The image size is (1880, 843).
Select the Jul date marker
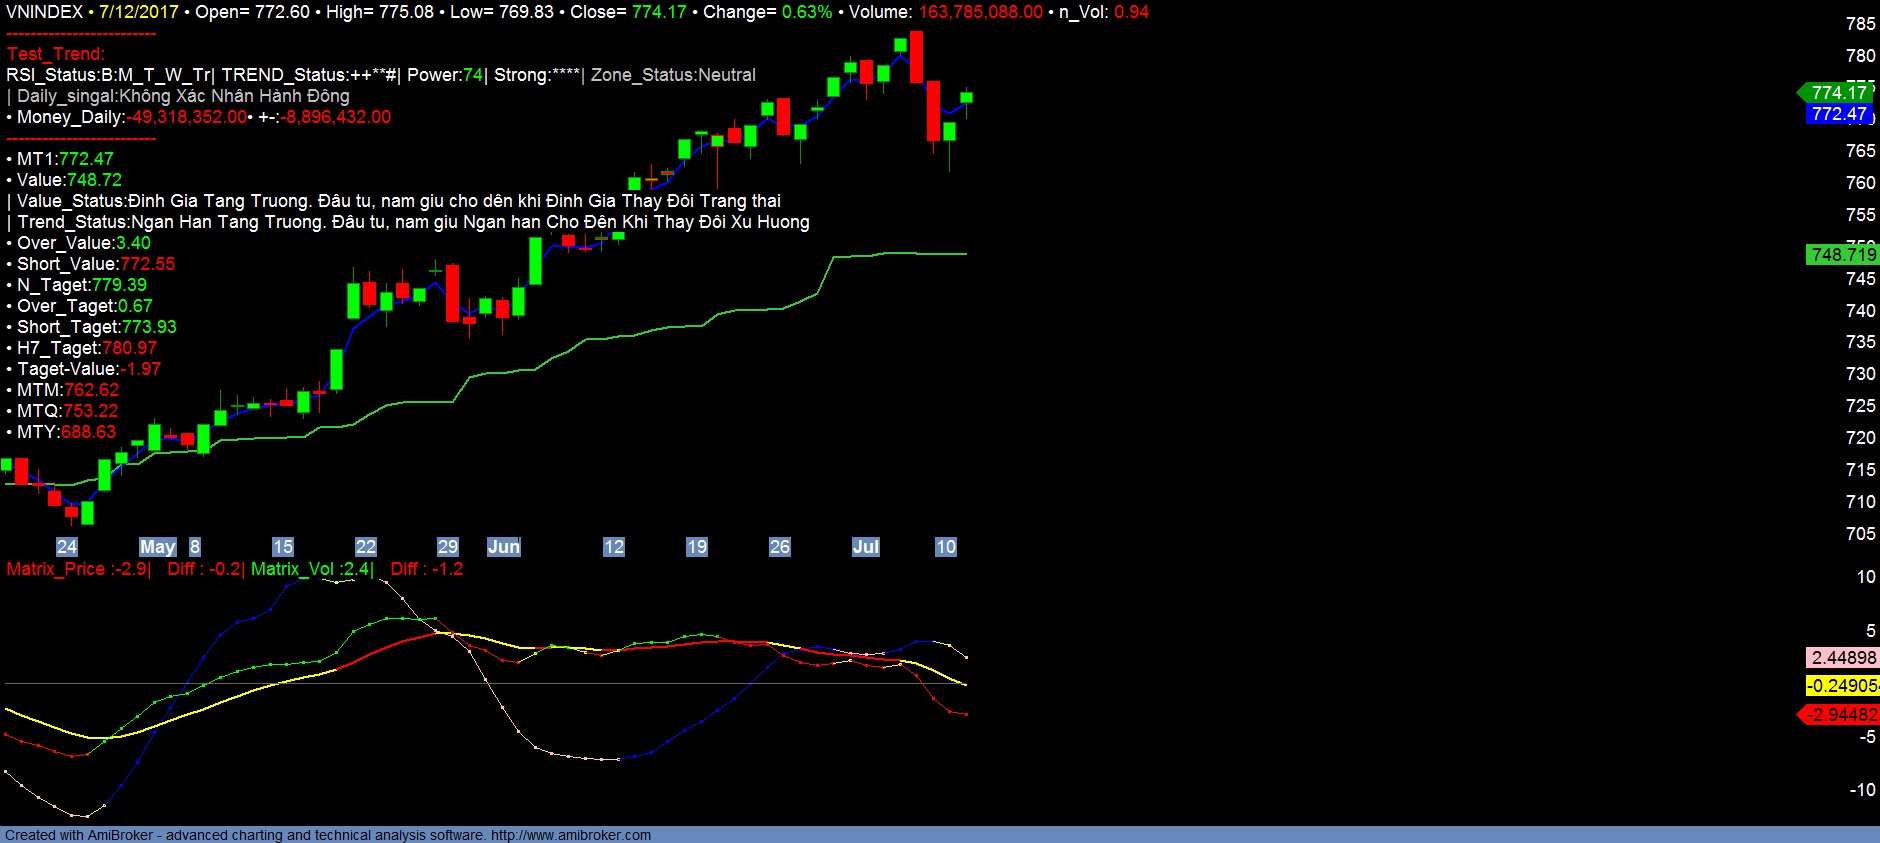click(865, 547)
